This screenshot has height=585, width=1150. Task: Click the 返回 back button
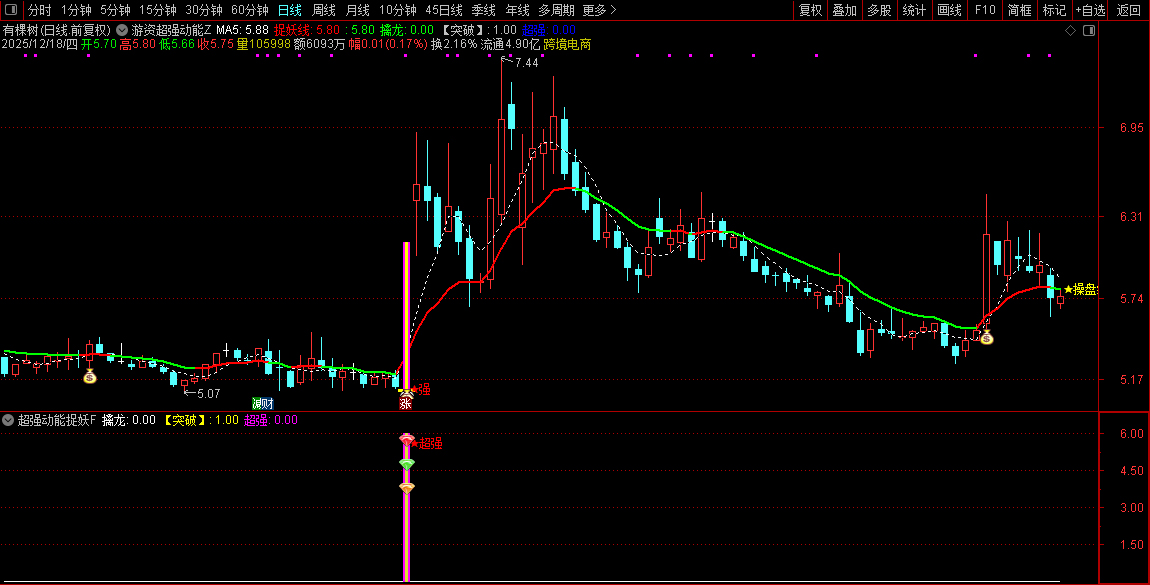pyautogui.click(x=1129, y=10)
